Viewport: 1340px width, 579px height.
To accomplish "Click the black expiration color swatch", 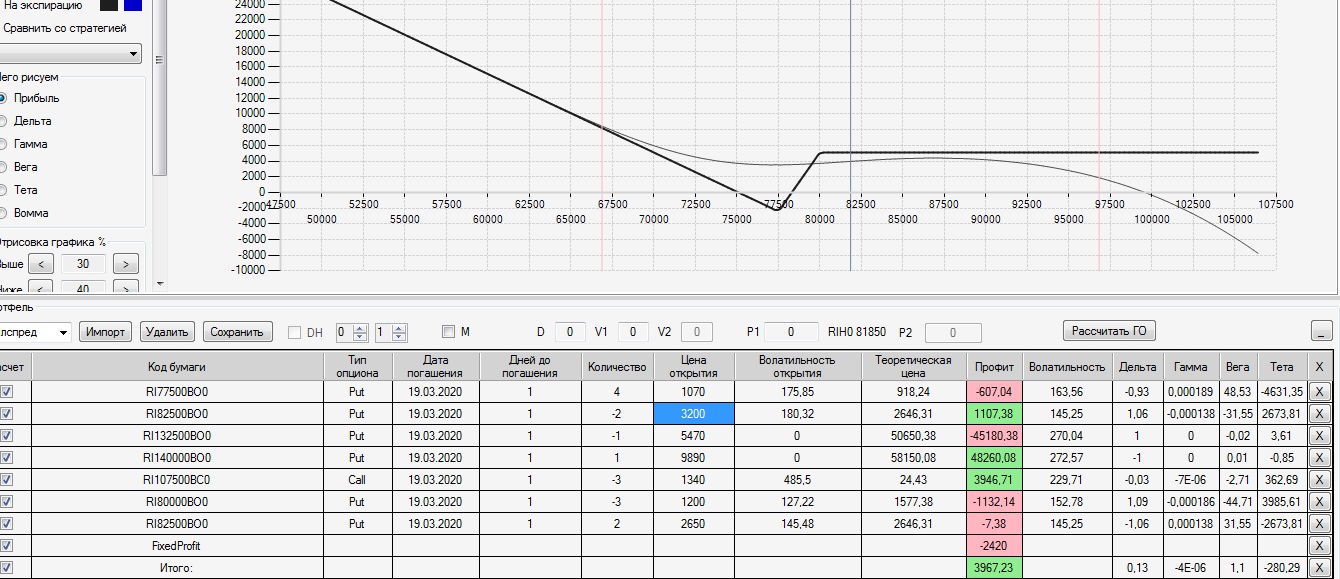I will pos(109,5).
